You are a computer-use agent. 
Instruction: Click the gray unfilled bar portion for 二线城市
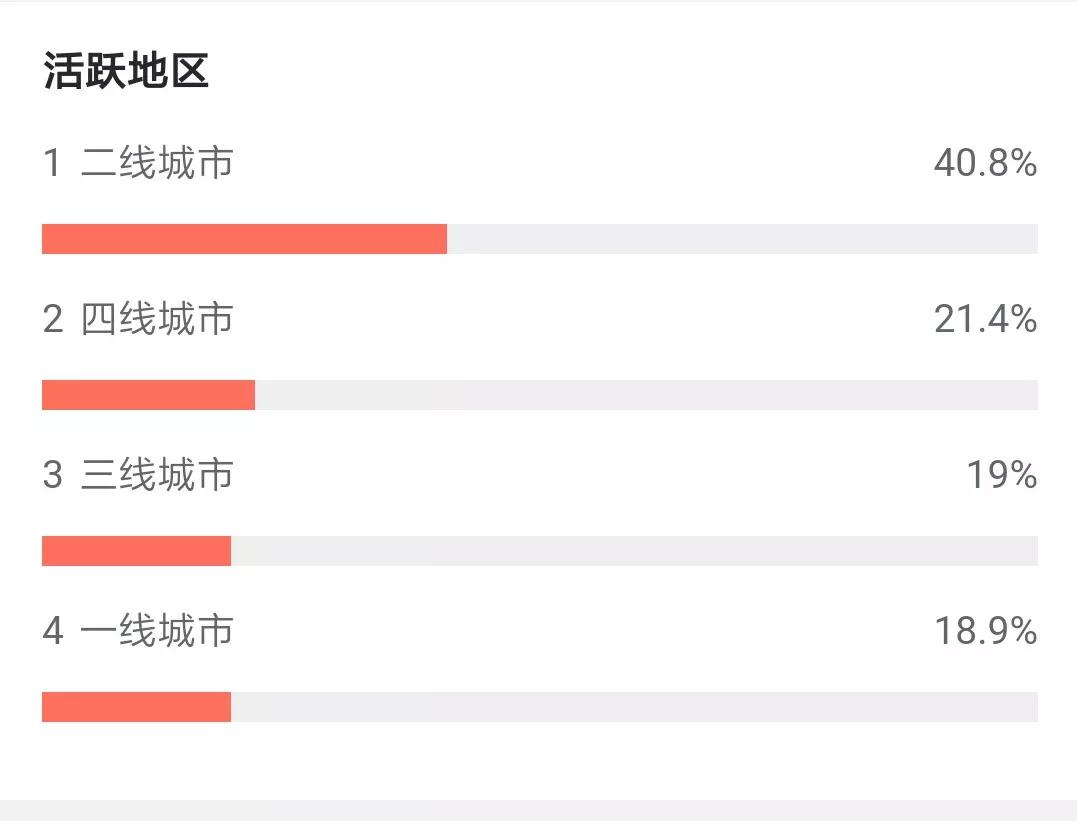[742, 239]
